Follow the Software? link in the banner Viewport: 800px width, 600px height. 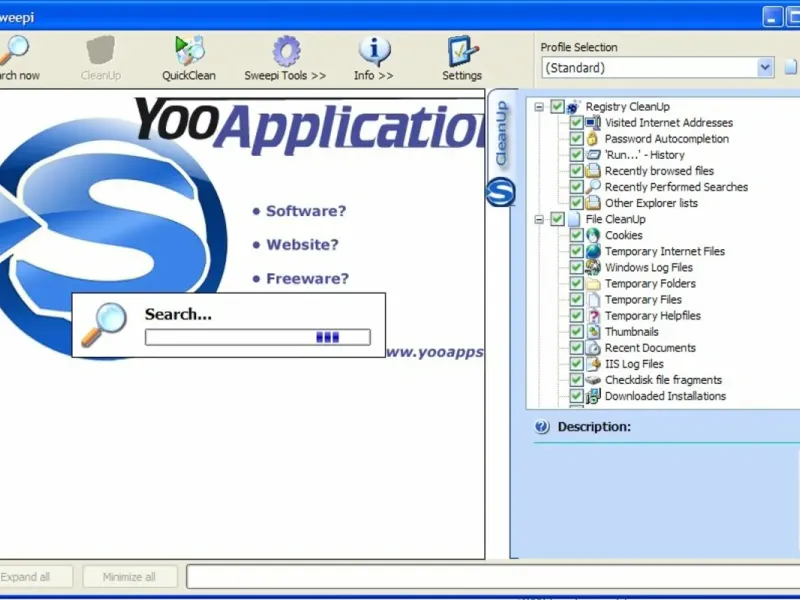[306, 211]
